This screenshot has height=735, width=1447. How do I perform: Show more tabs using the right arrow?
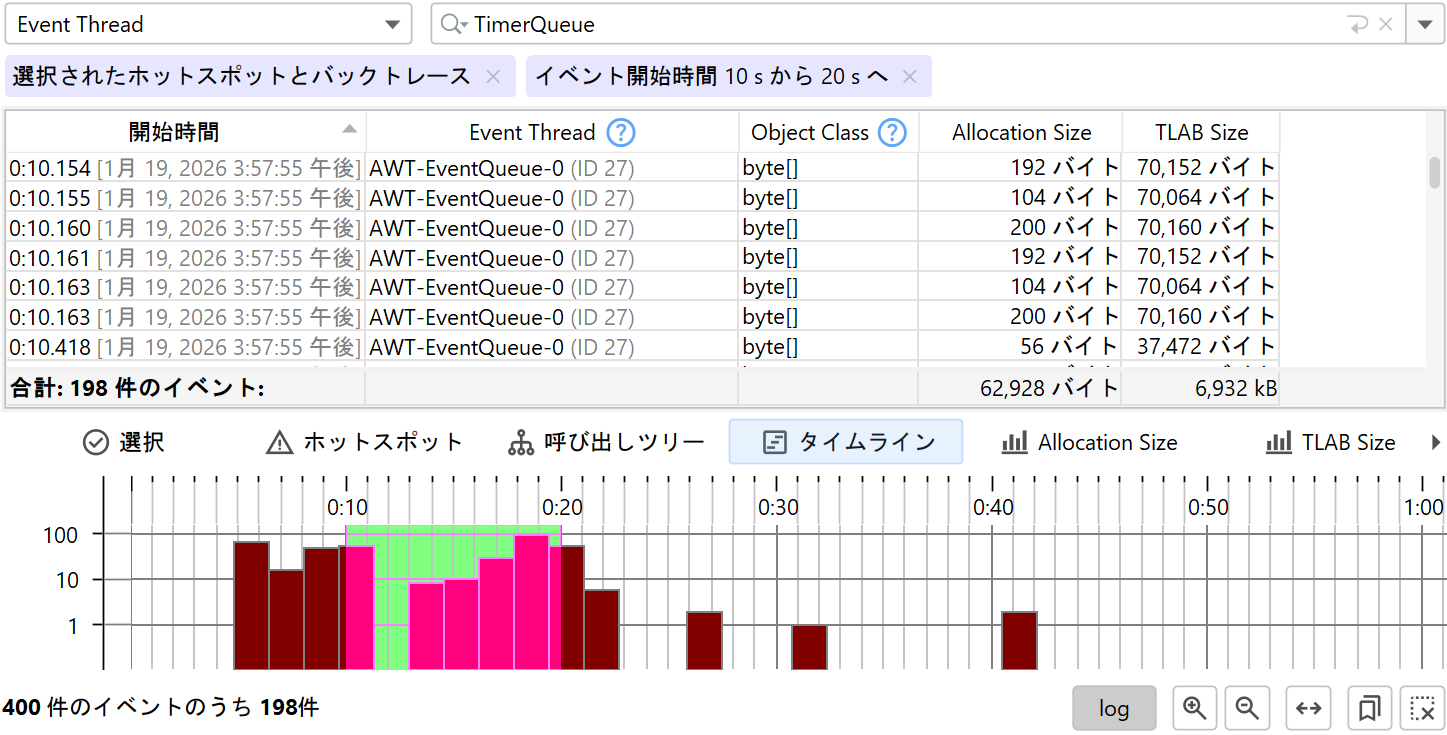1437,442
